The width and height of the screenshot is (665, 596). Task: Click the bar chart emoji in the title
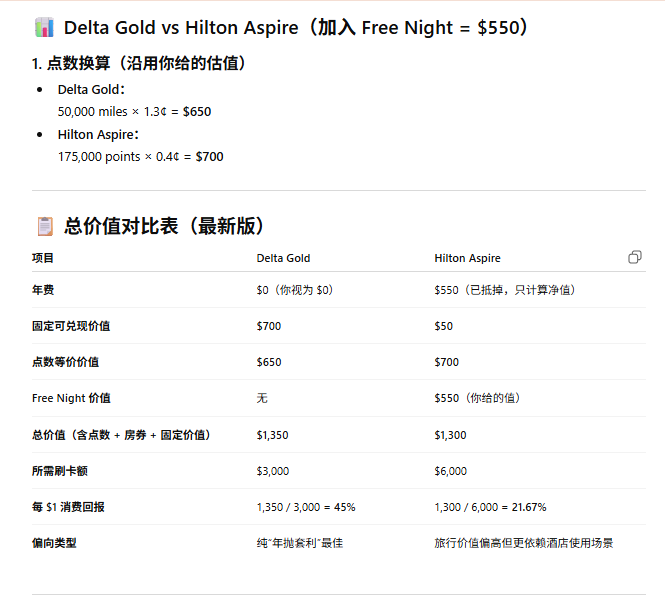click(x=43, y=28)
